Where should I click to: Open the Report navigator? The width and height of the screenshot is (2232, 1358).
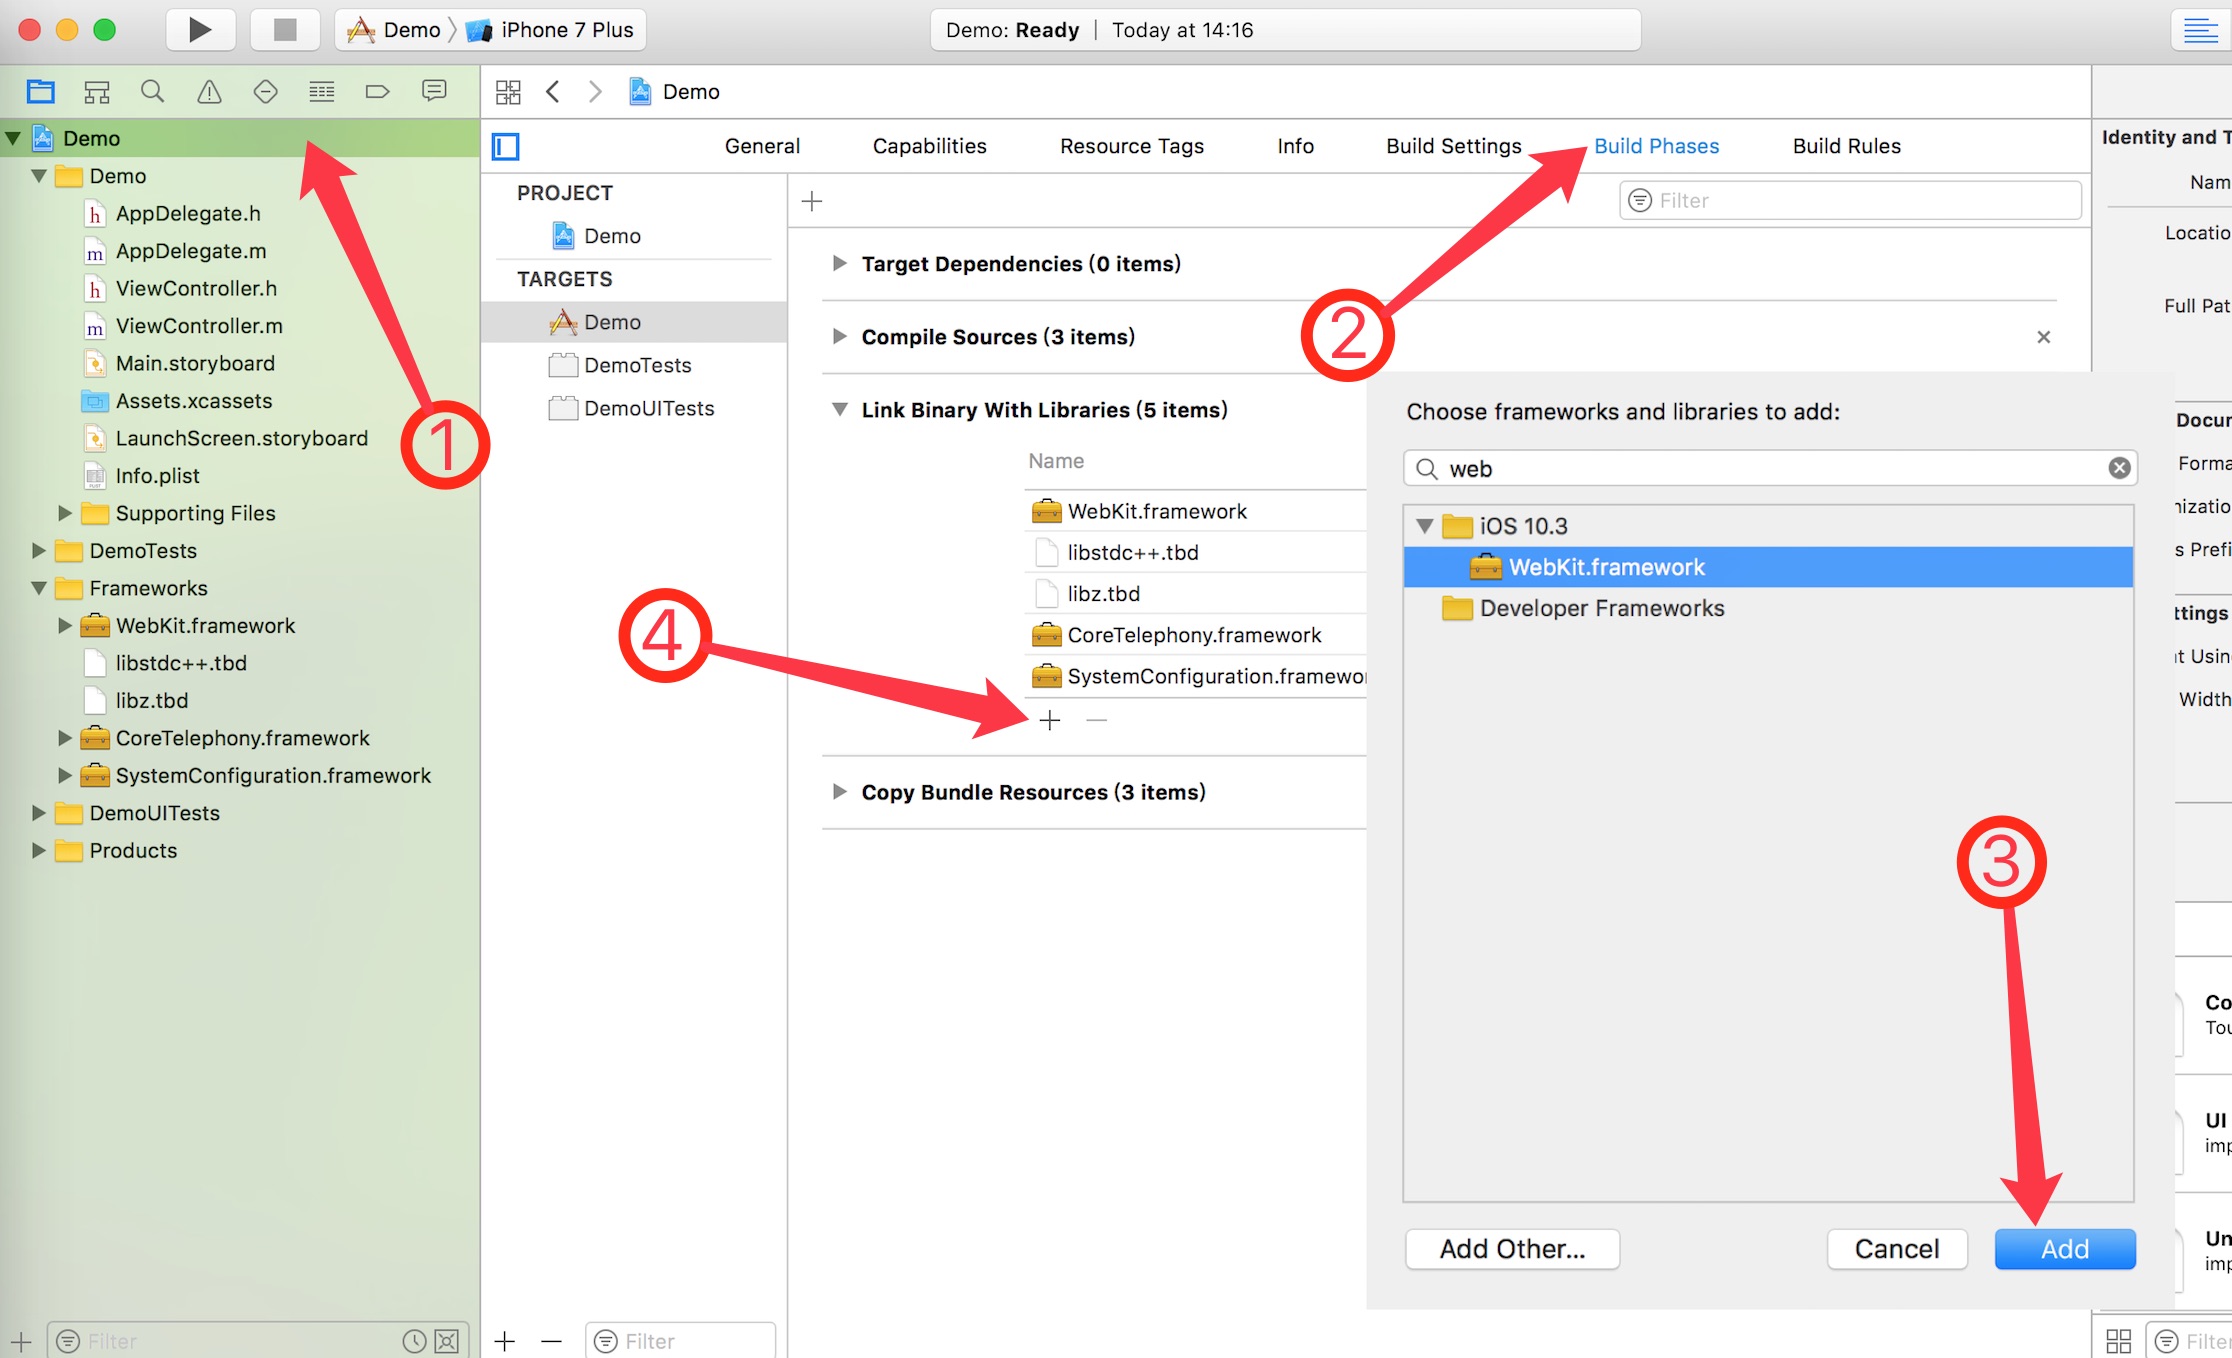434,92
